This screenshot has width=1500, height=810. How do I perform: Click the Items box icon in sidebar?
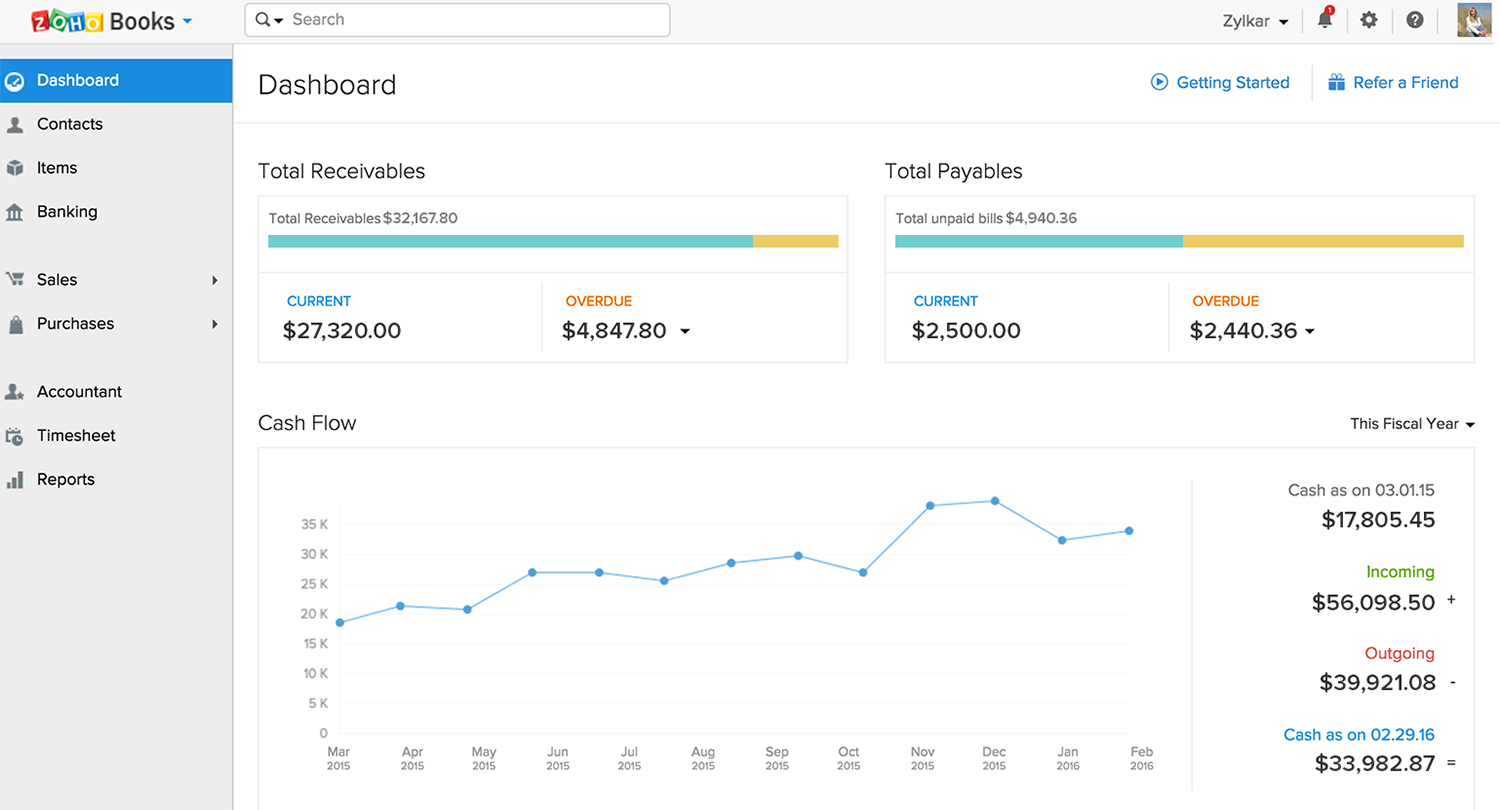click(15, 168)
